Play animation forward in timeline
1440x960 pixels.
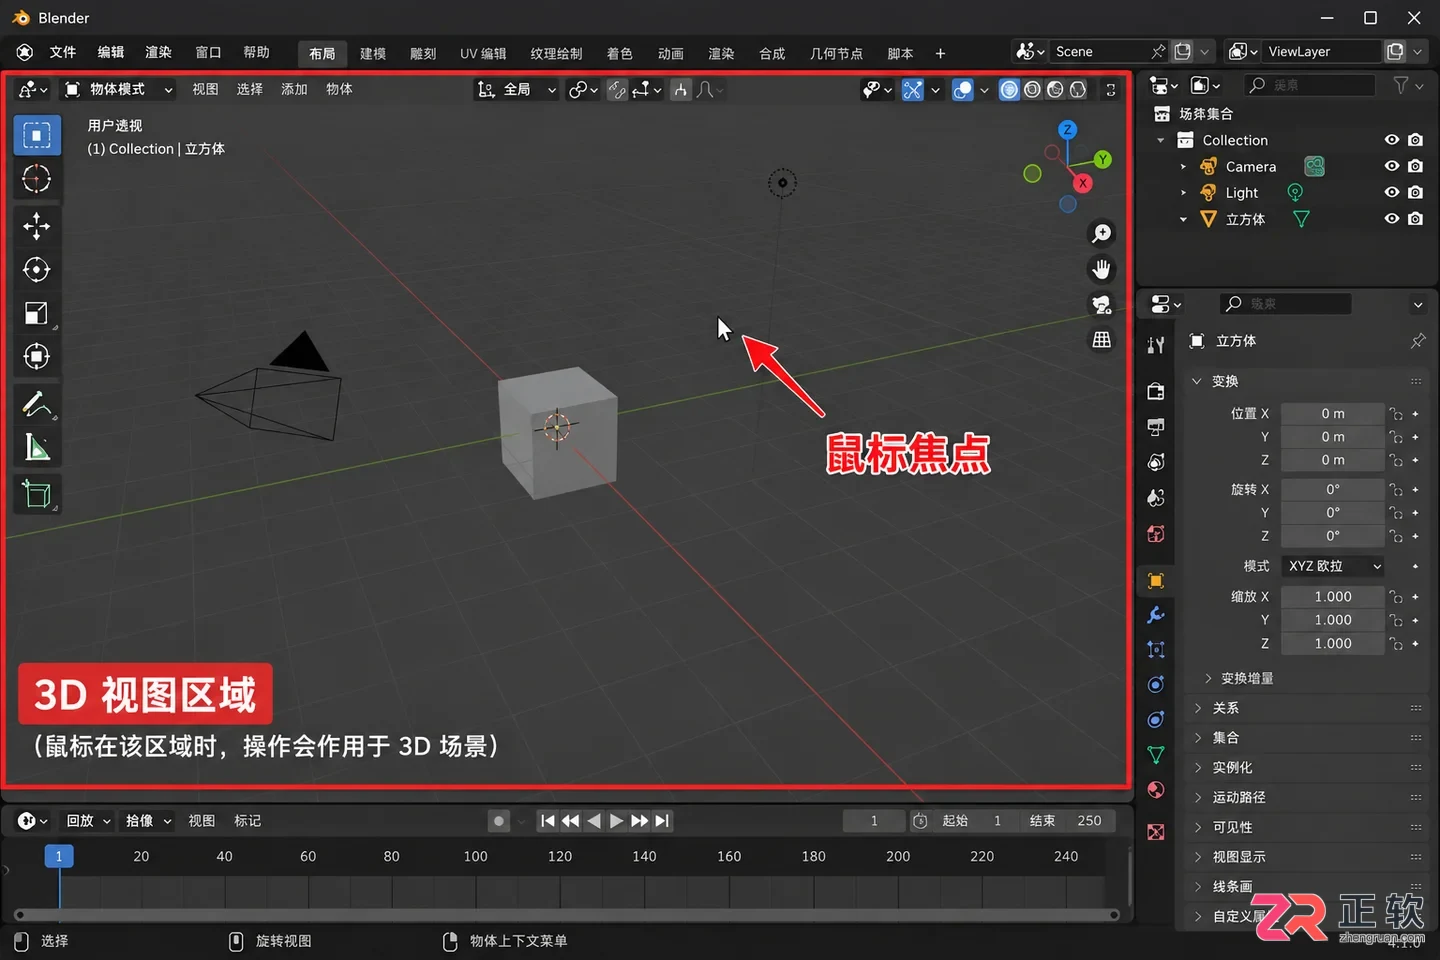(616, 821)
